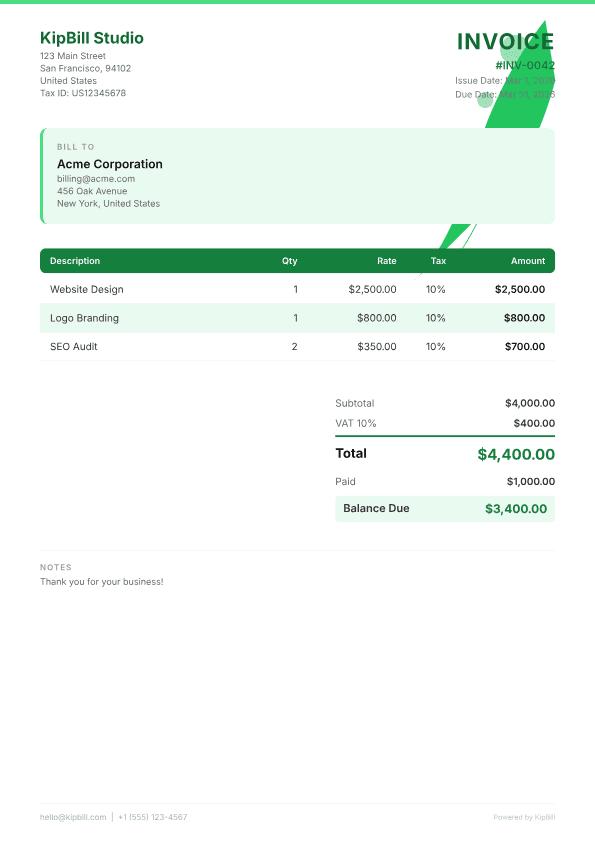Click the $3,400.00 balance due value

pos(516,509)
